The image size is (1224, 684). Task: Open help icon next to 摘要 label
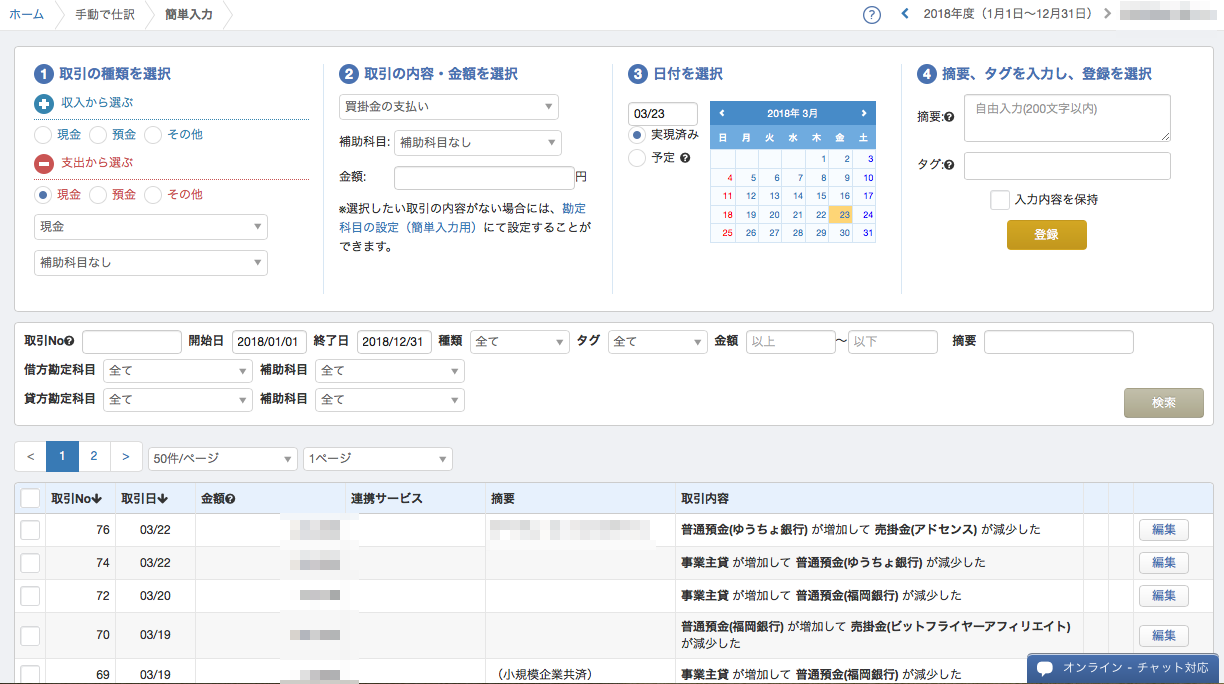point(949,118)
